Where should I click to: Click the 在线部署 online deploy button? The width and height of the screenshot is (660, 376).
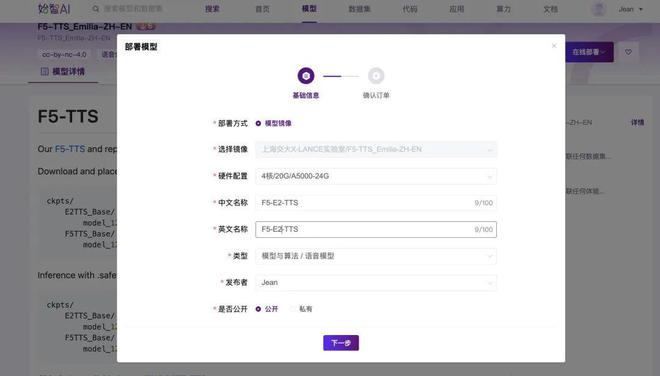pyautogui.click(x=589, y=52)
